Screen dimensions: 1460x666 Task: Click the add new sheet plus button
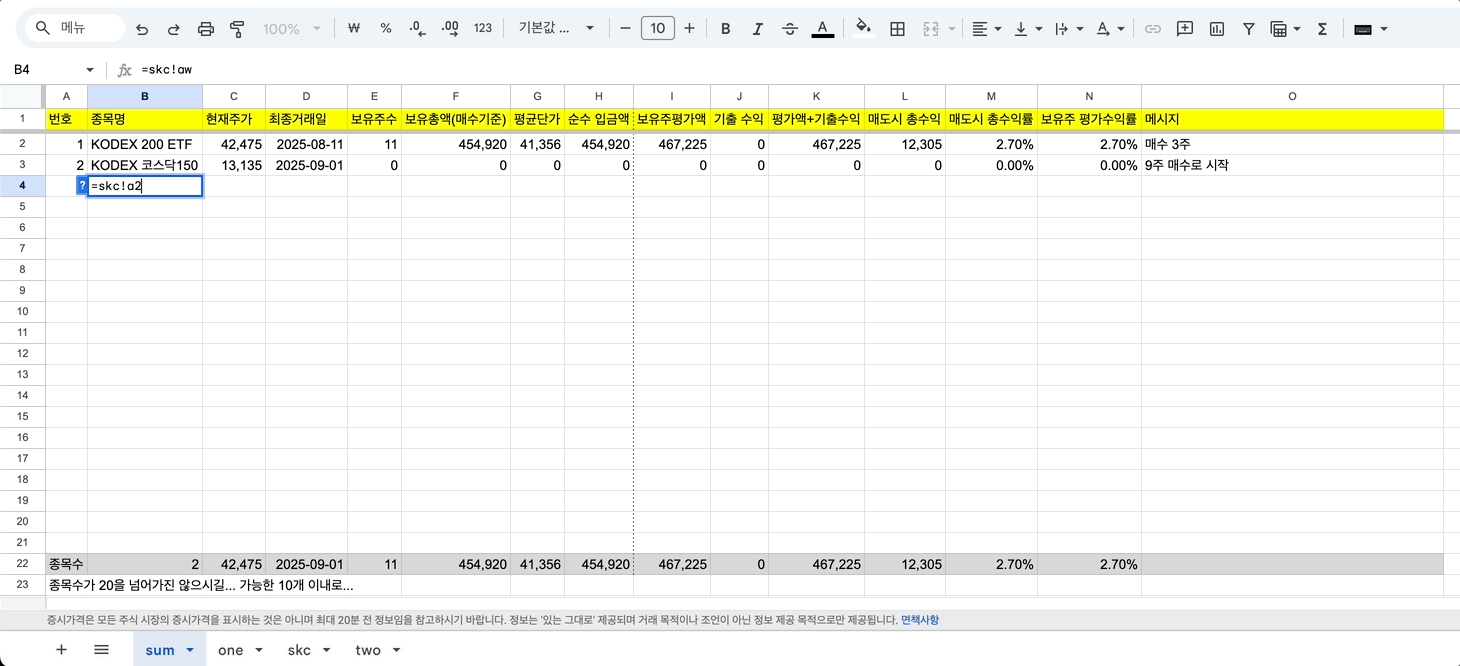point(61,650)
